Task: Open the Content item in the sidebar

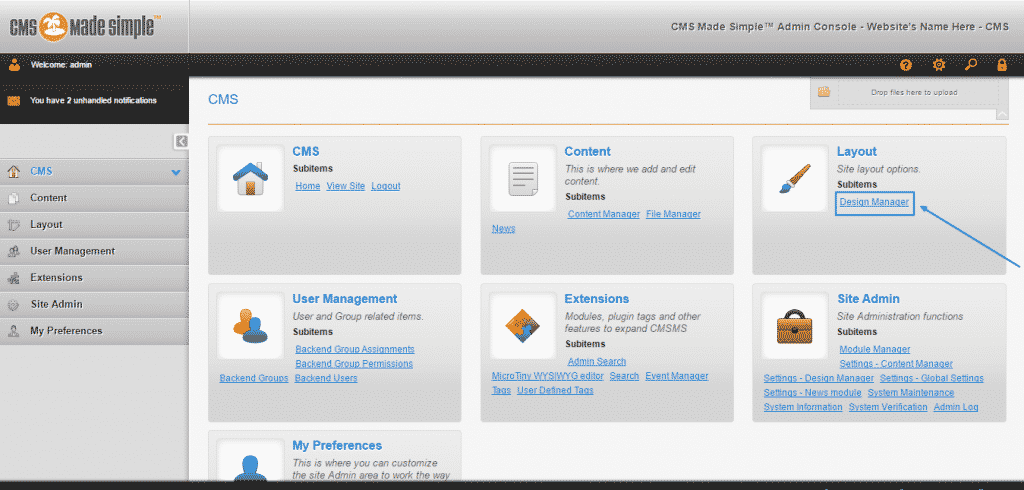Action: [48, 198]
